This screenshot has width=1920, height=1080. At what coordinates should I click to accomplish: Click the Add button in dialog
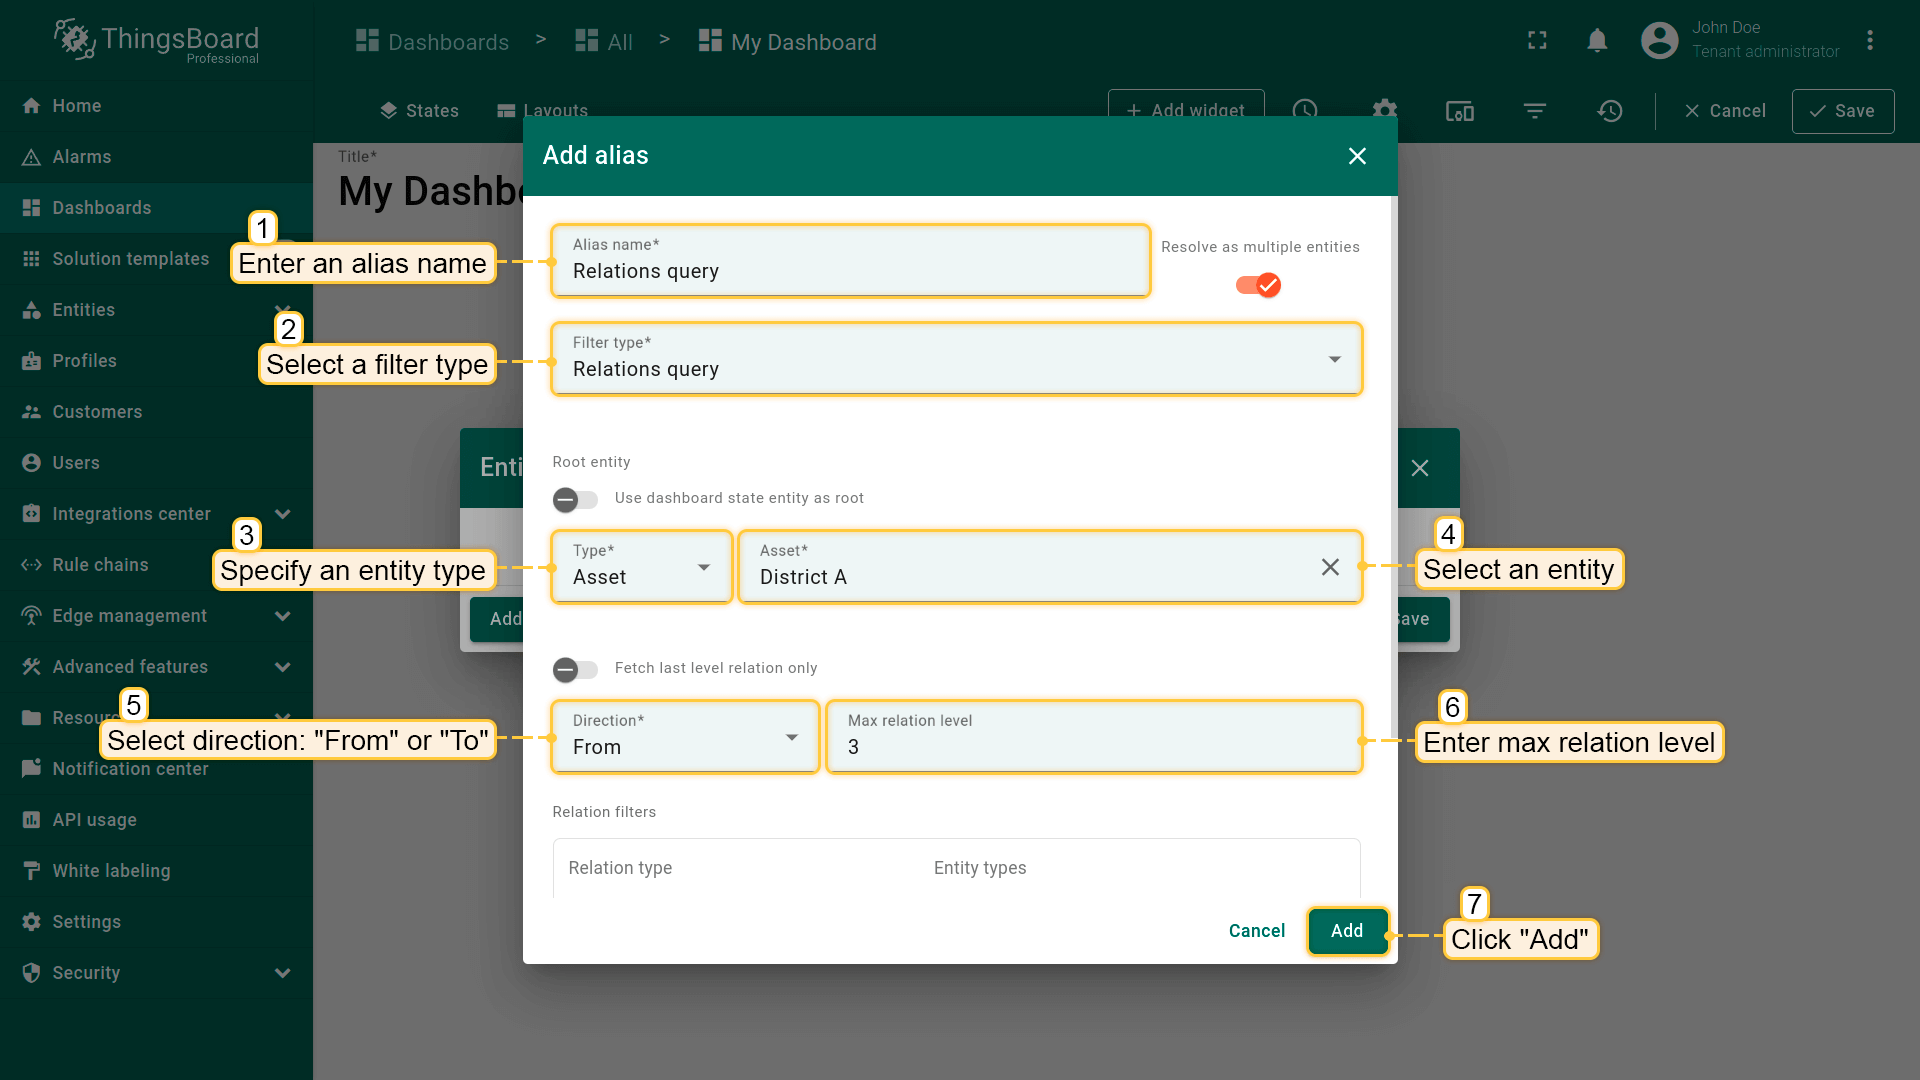click(1346, 931)
